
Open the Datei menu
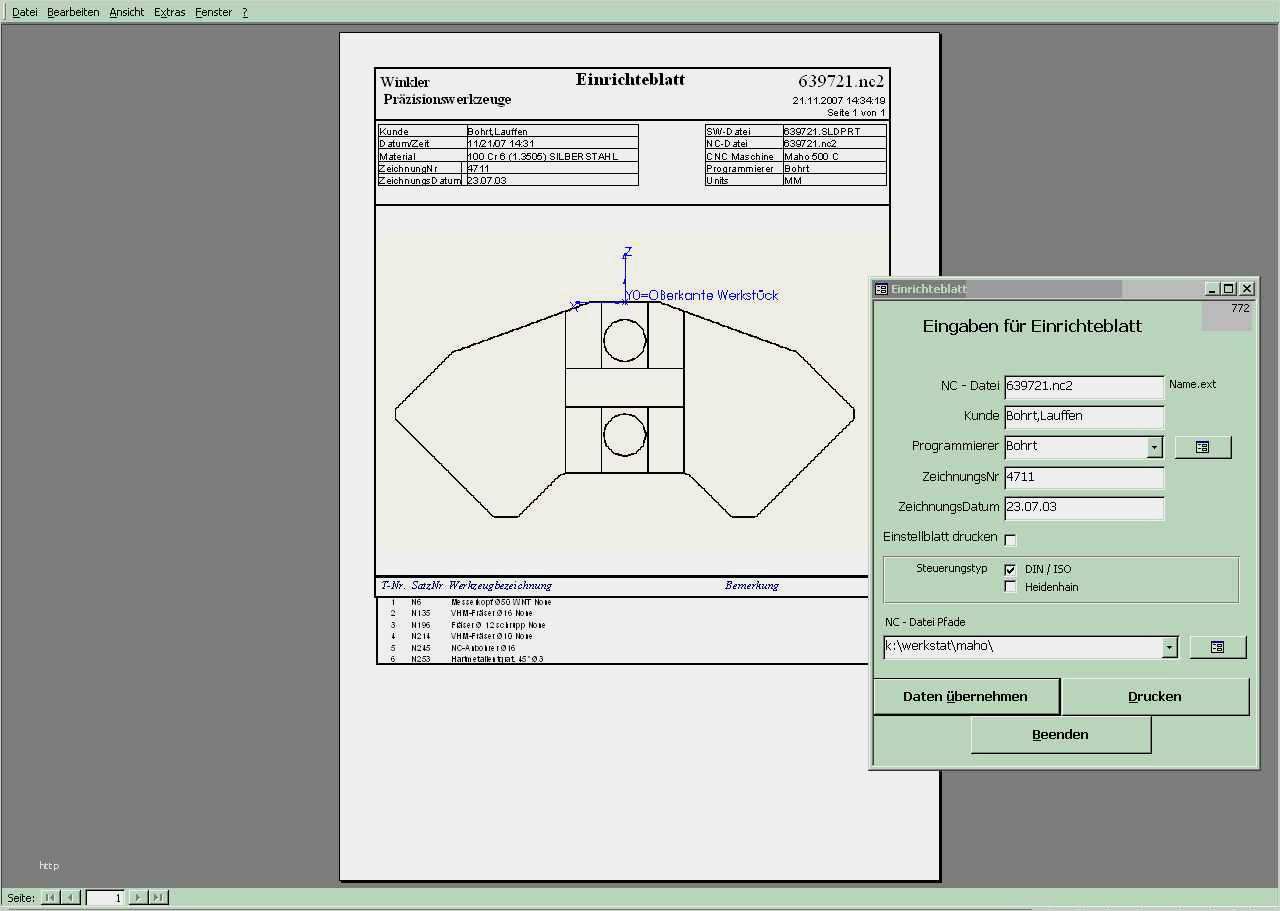point(25,12)
